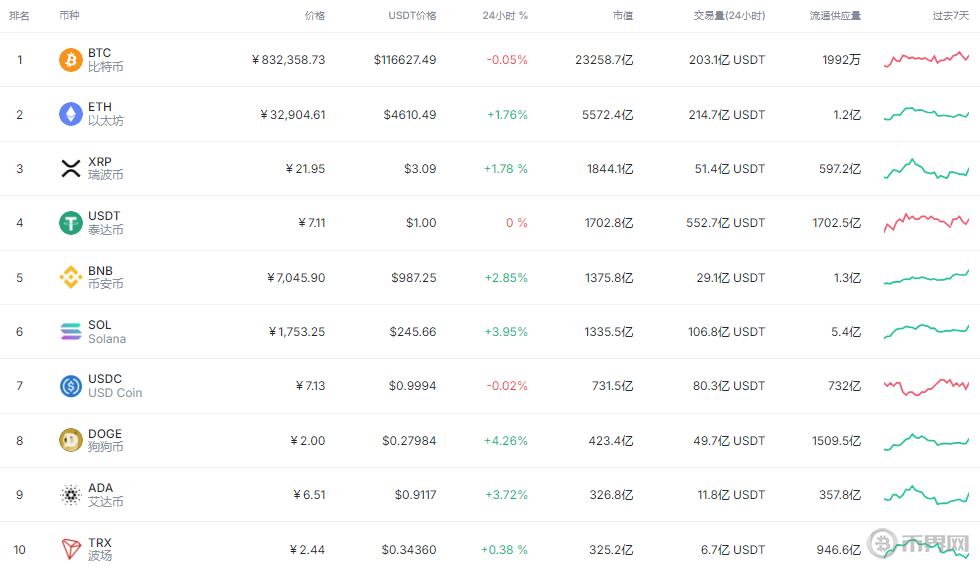Click the Ethereum ETH coin icon
This screenshot has width=980, height=571.
(70, 114)
